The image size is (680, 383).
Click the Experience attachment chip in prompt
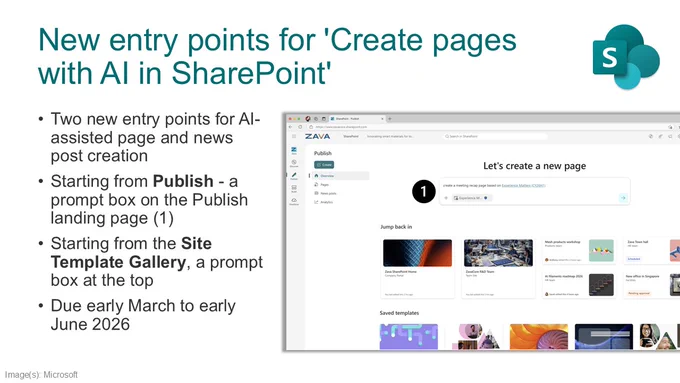tap(471, 198)
